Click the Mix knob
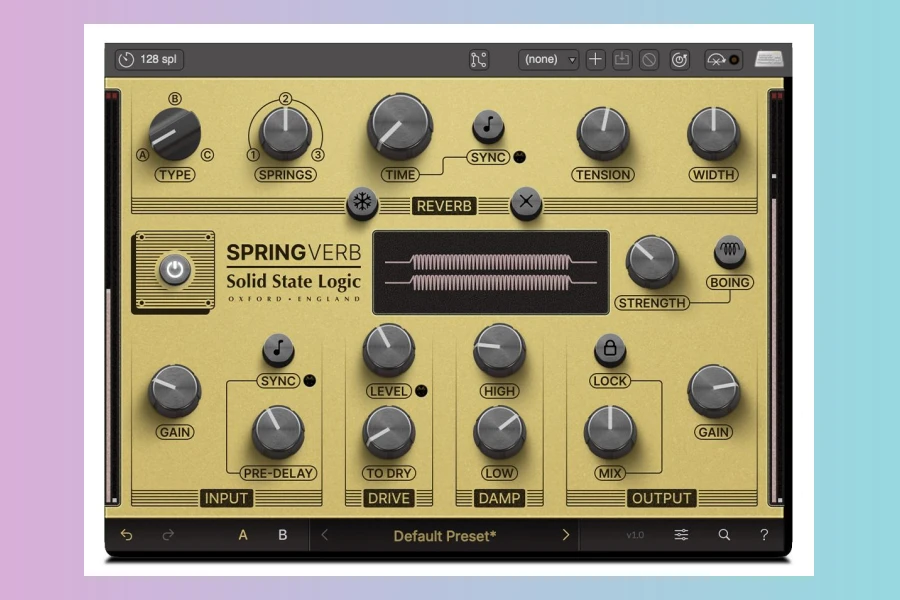900x600 pixels. [610, 431]
